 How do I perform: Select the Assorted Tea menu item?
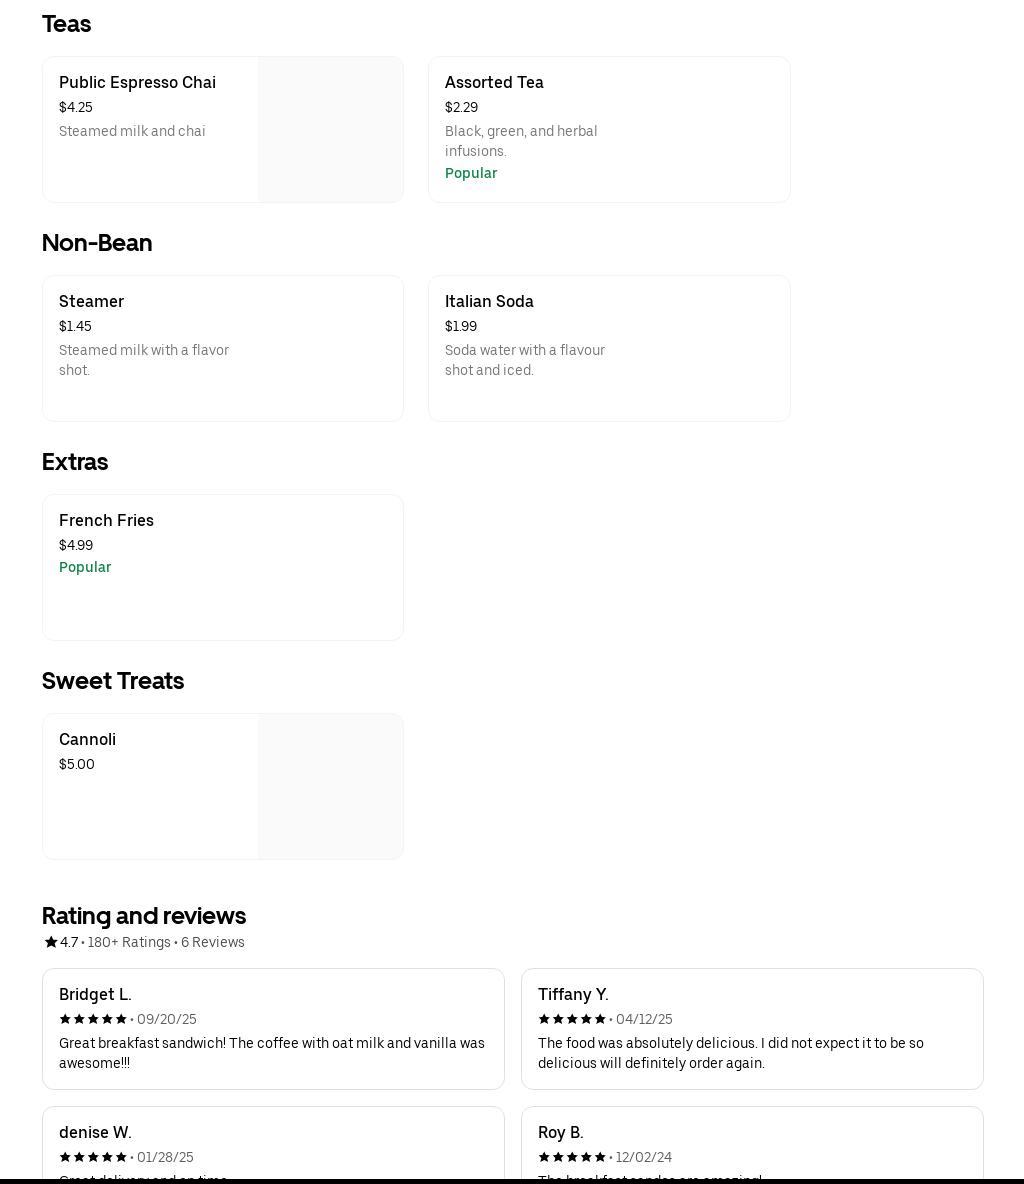(609, 129)
